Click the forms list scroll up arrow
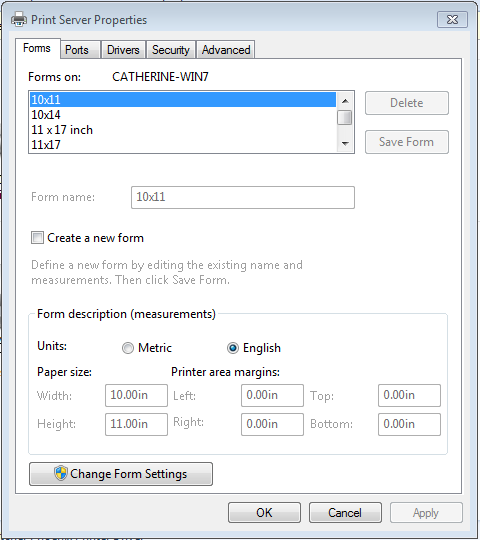The width and height of the screenshot is (480, 540). [345, 101]
